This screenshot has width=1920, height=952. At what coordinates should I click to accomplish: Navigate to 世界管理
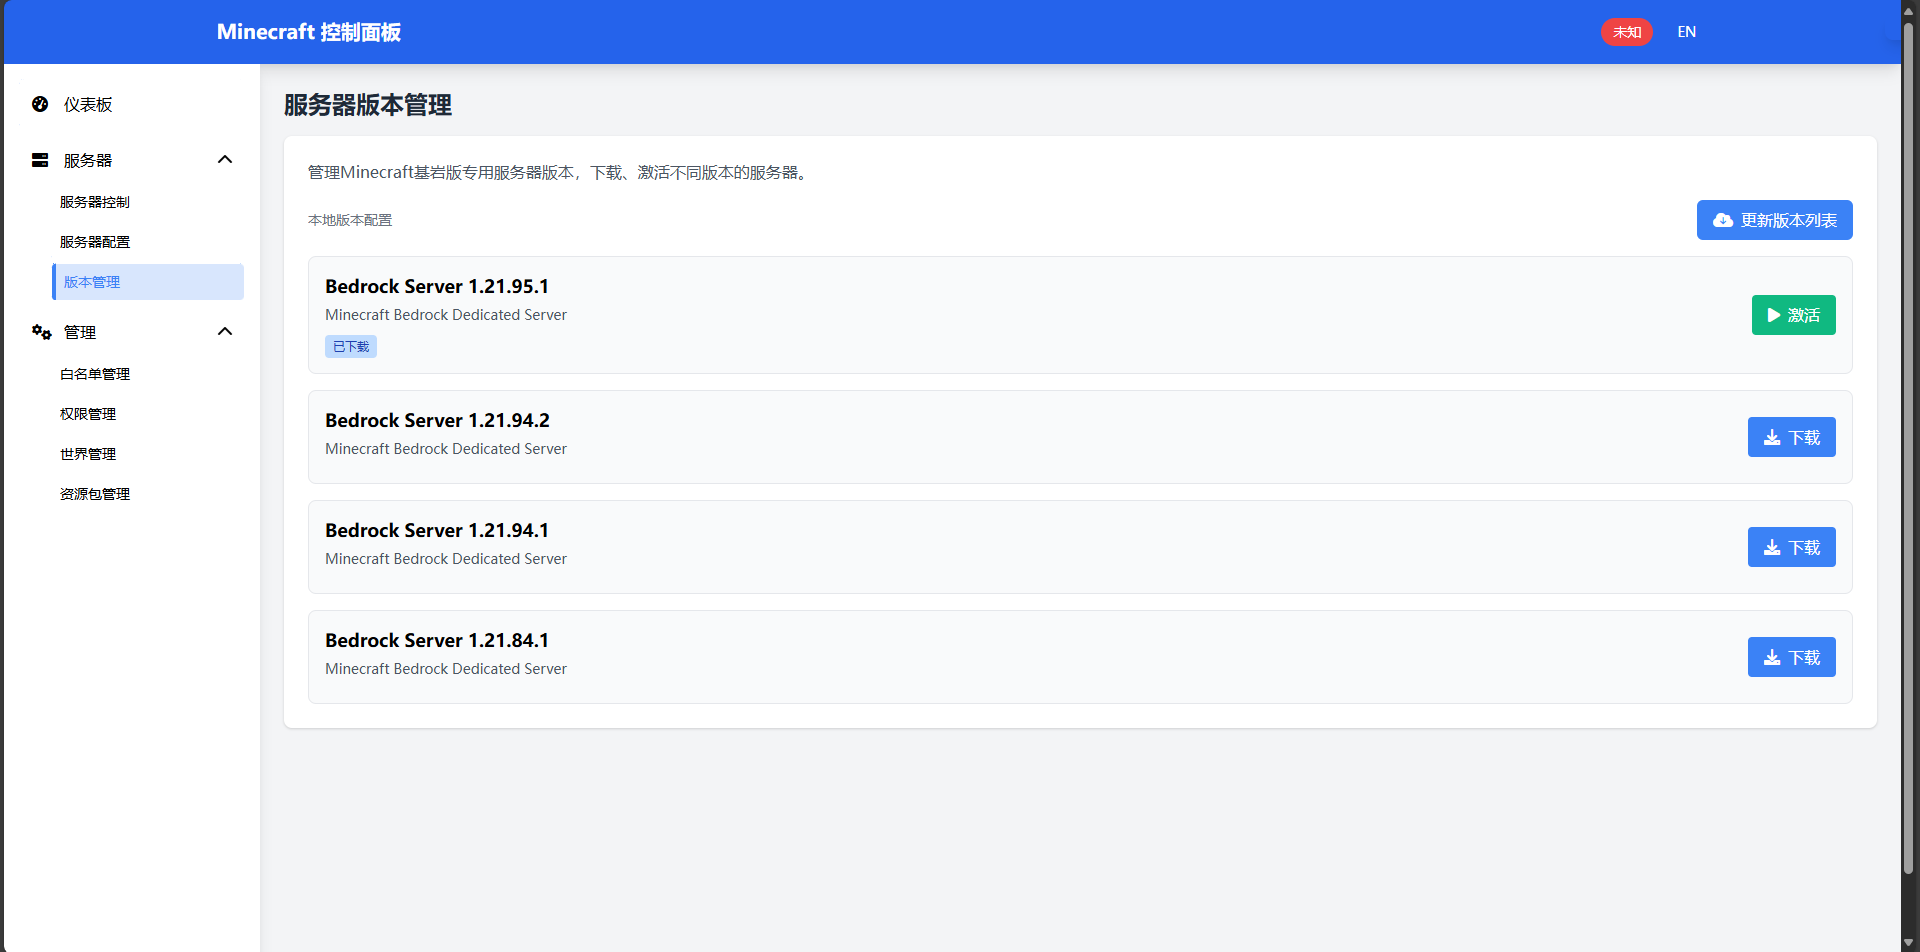(88, 454)
